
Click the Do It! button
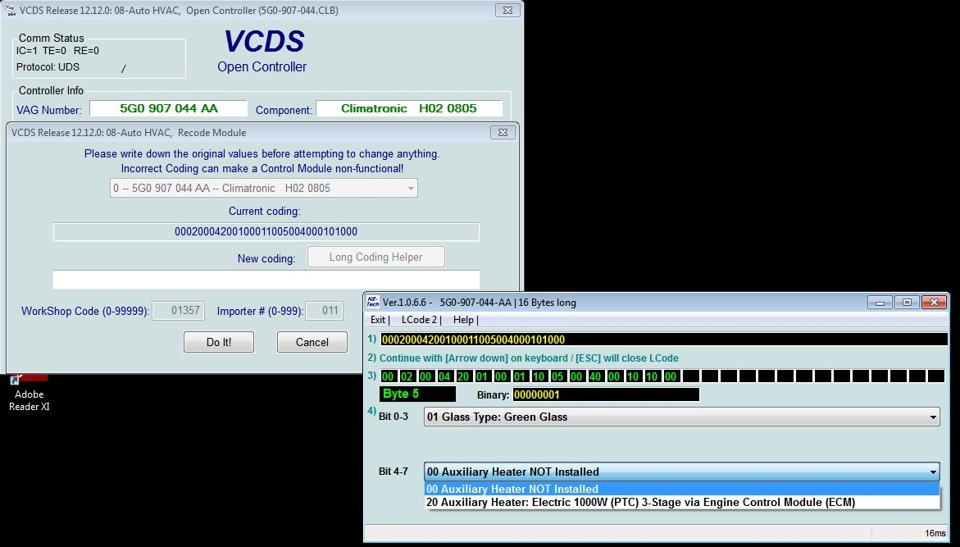click(219, 342)
